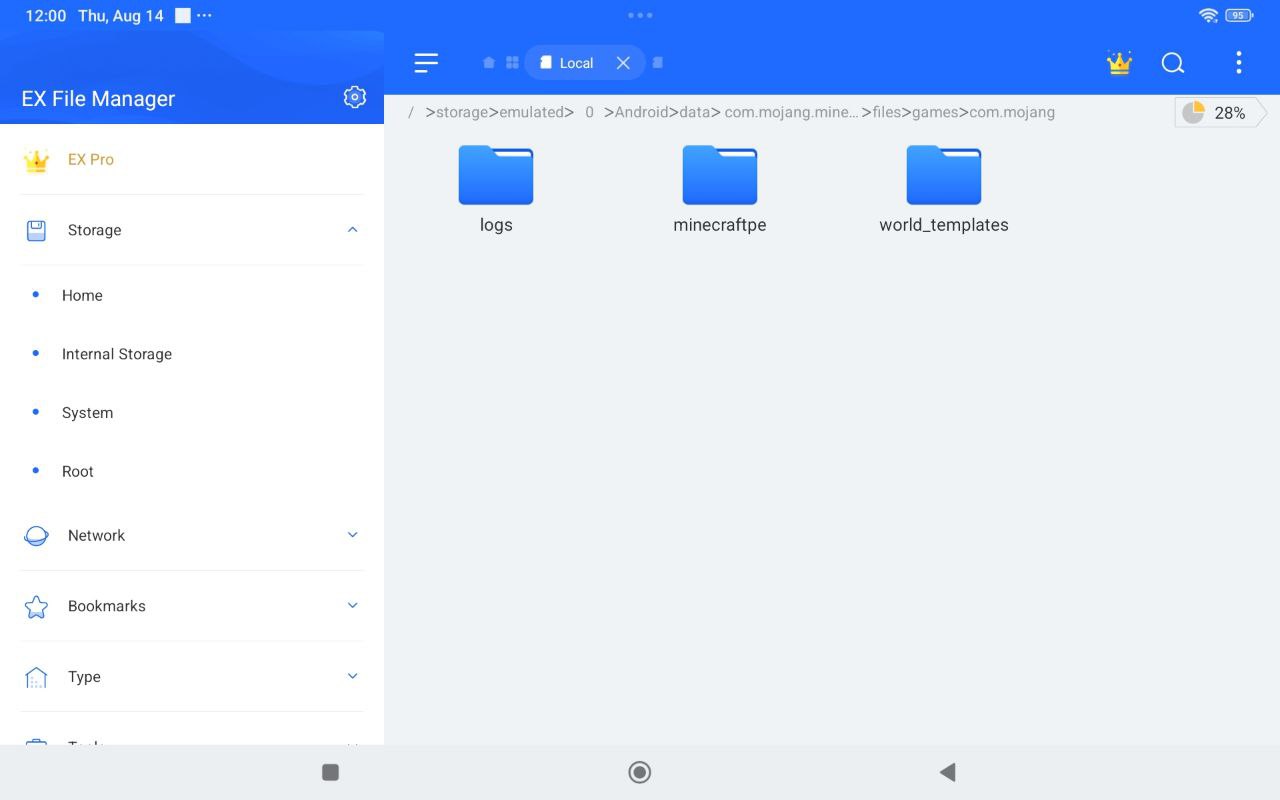Open the grid windows tab icon

[x=512, y=63]
